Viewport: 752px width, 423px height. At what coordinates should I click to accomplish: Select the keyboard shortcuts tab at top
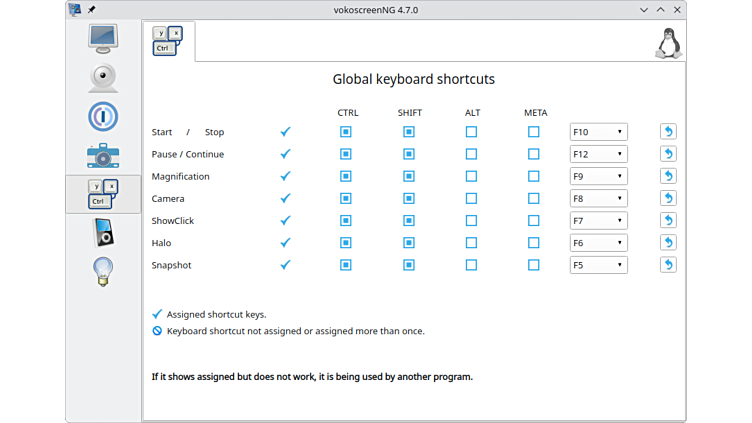click(x=168, y=41)
